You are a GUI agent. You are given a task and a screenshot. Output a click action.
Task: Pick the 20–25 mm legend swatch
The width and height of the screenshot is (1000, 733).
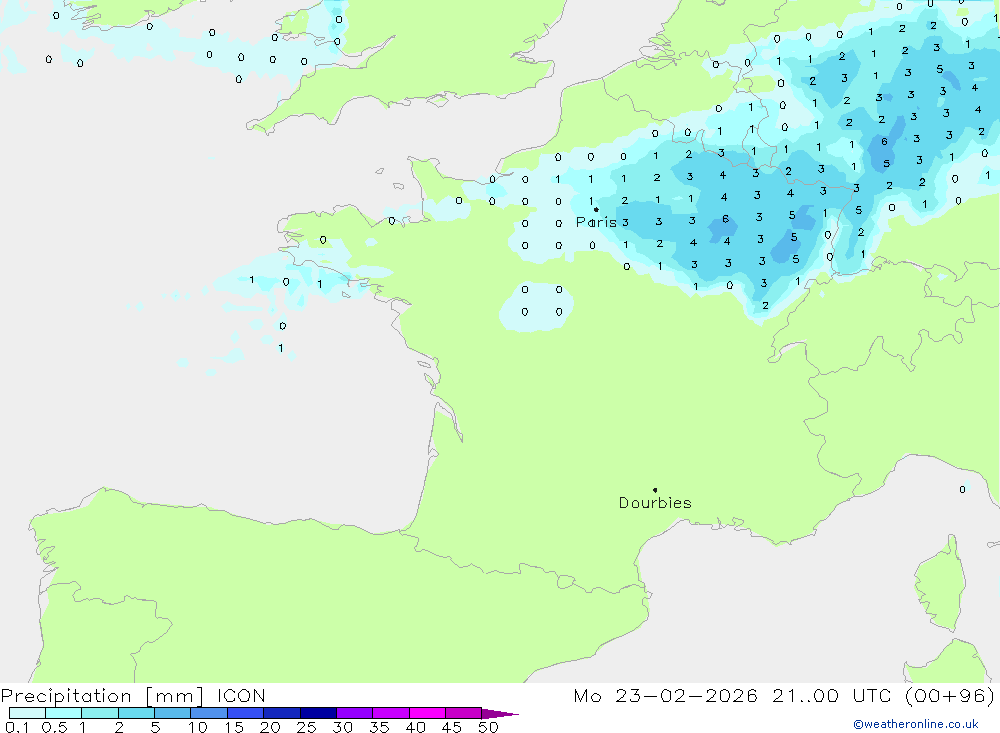[282, 713]
